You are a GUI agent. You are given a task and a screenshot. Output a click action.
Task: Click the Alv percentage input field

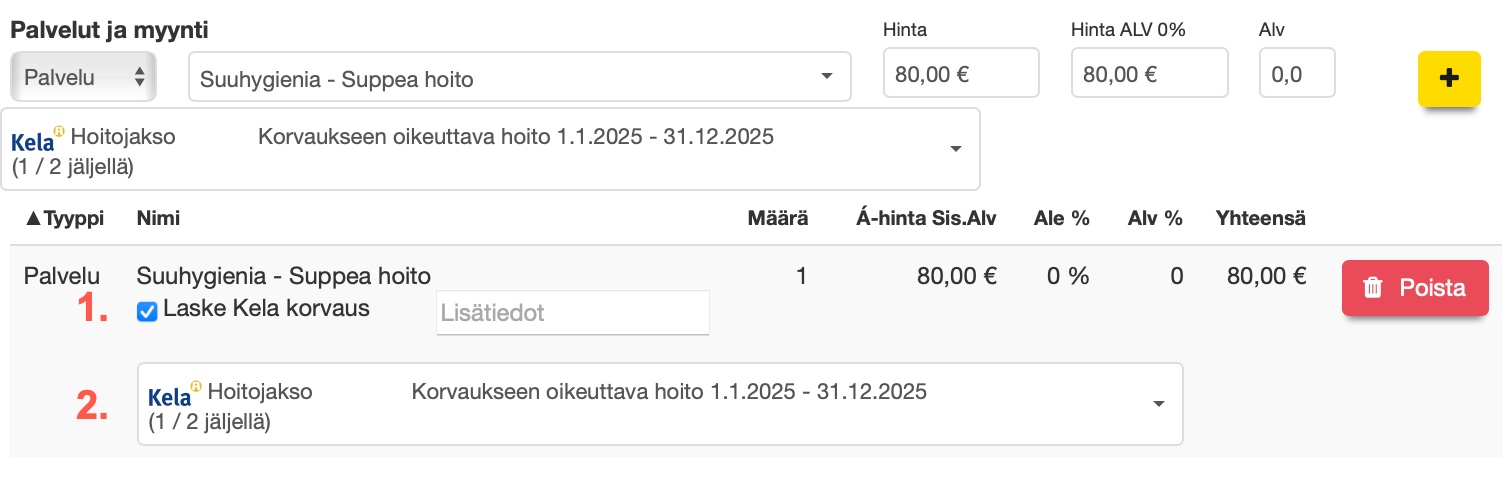click(x=1297, y=73)
